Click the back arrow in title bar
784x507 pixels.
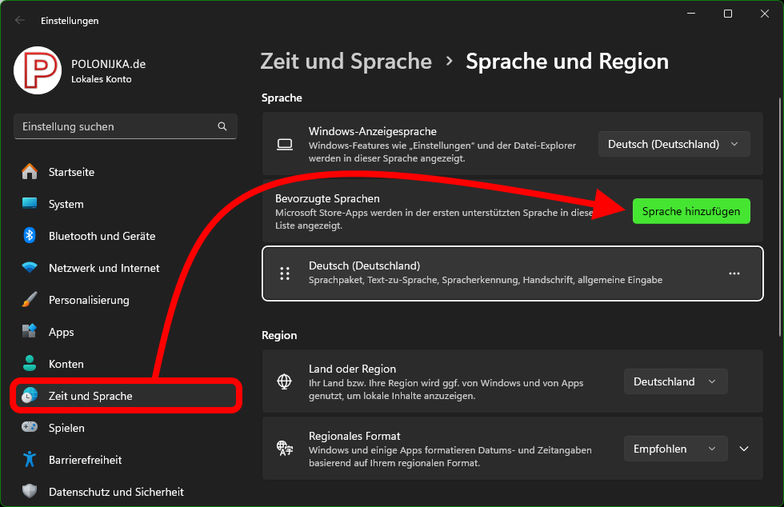(x=20, y=20)
